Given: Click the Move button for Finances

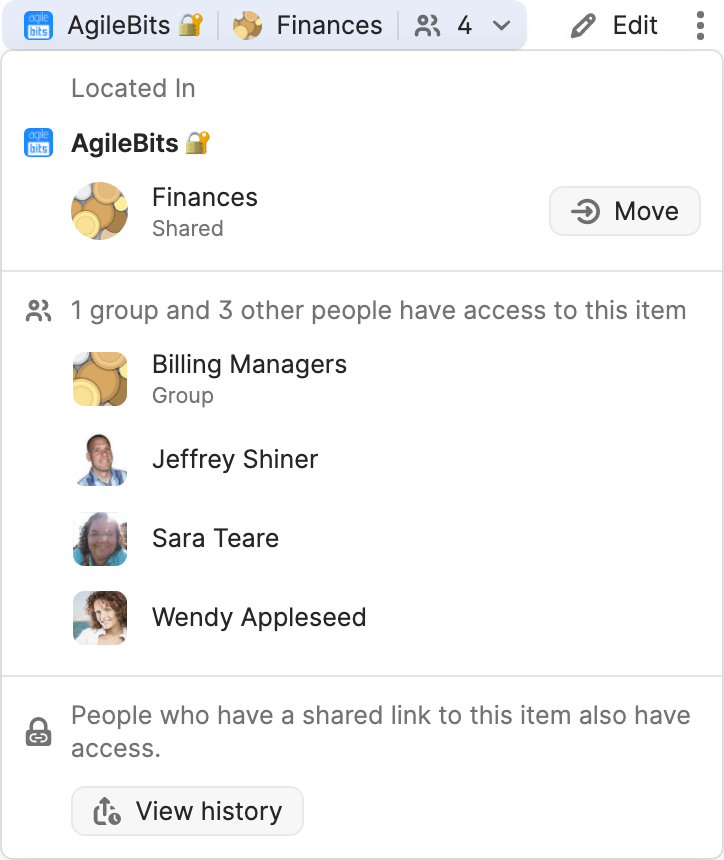Looking at the screenshot, I should [x=624, y=211].
